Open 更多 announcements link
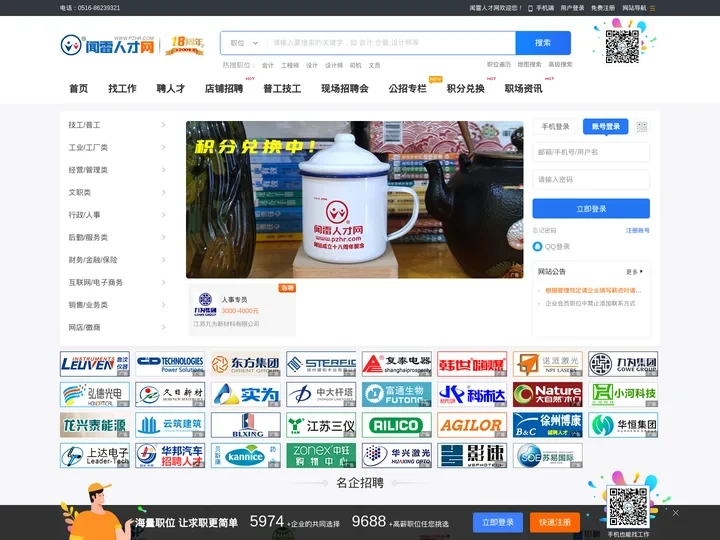Viewport: 720px width, 540px height. click(635, 272)
